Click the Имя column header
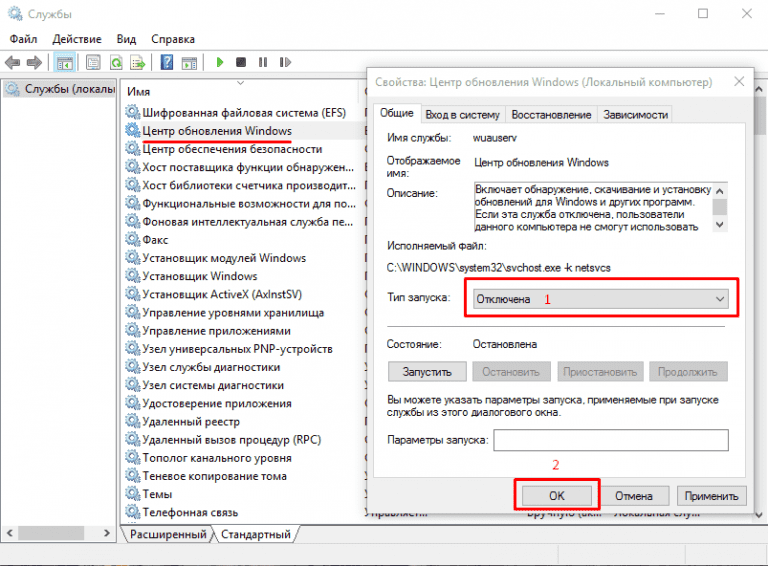The width and height of the screenshot is (768, 566). point(139,92)
